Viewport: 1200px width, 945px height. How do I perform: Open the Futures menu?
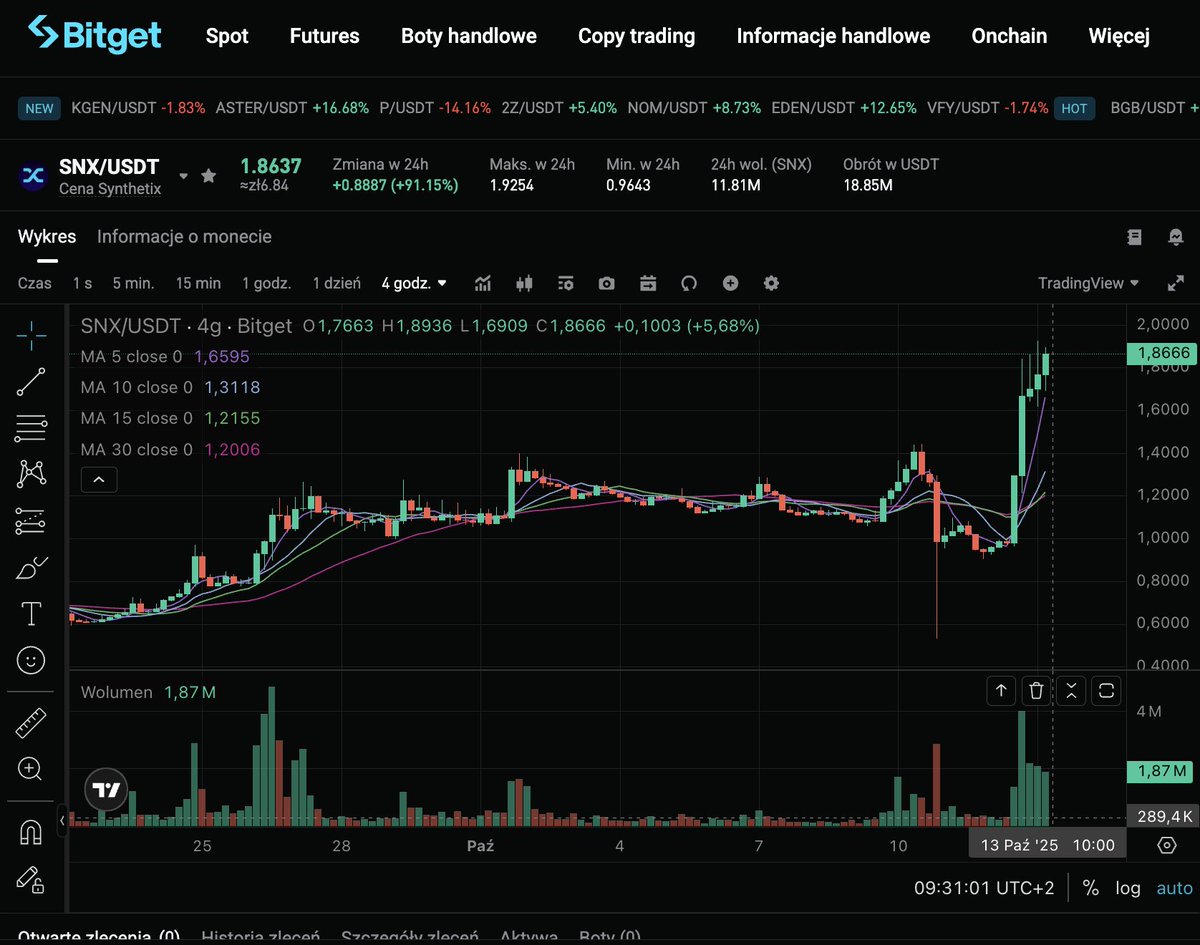coord(325,36)
